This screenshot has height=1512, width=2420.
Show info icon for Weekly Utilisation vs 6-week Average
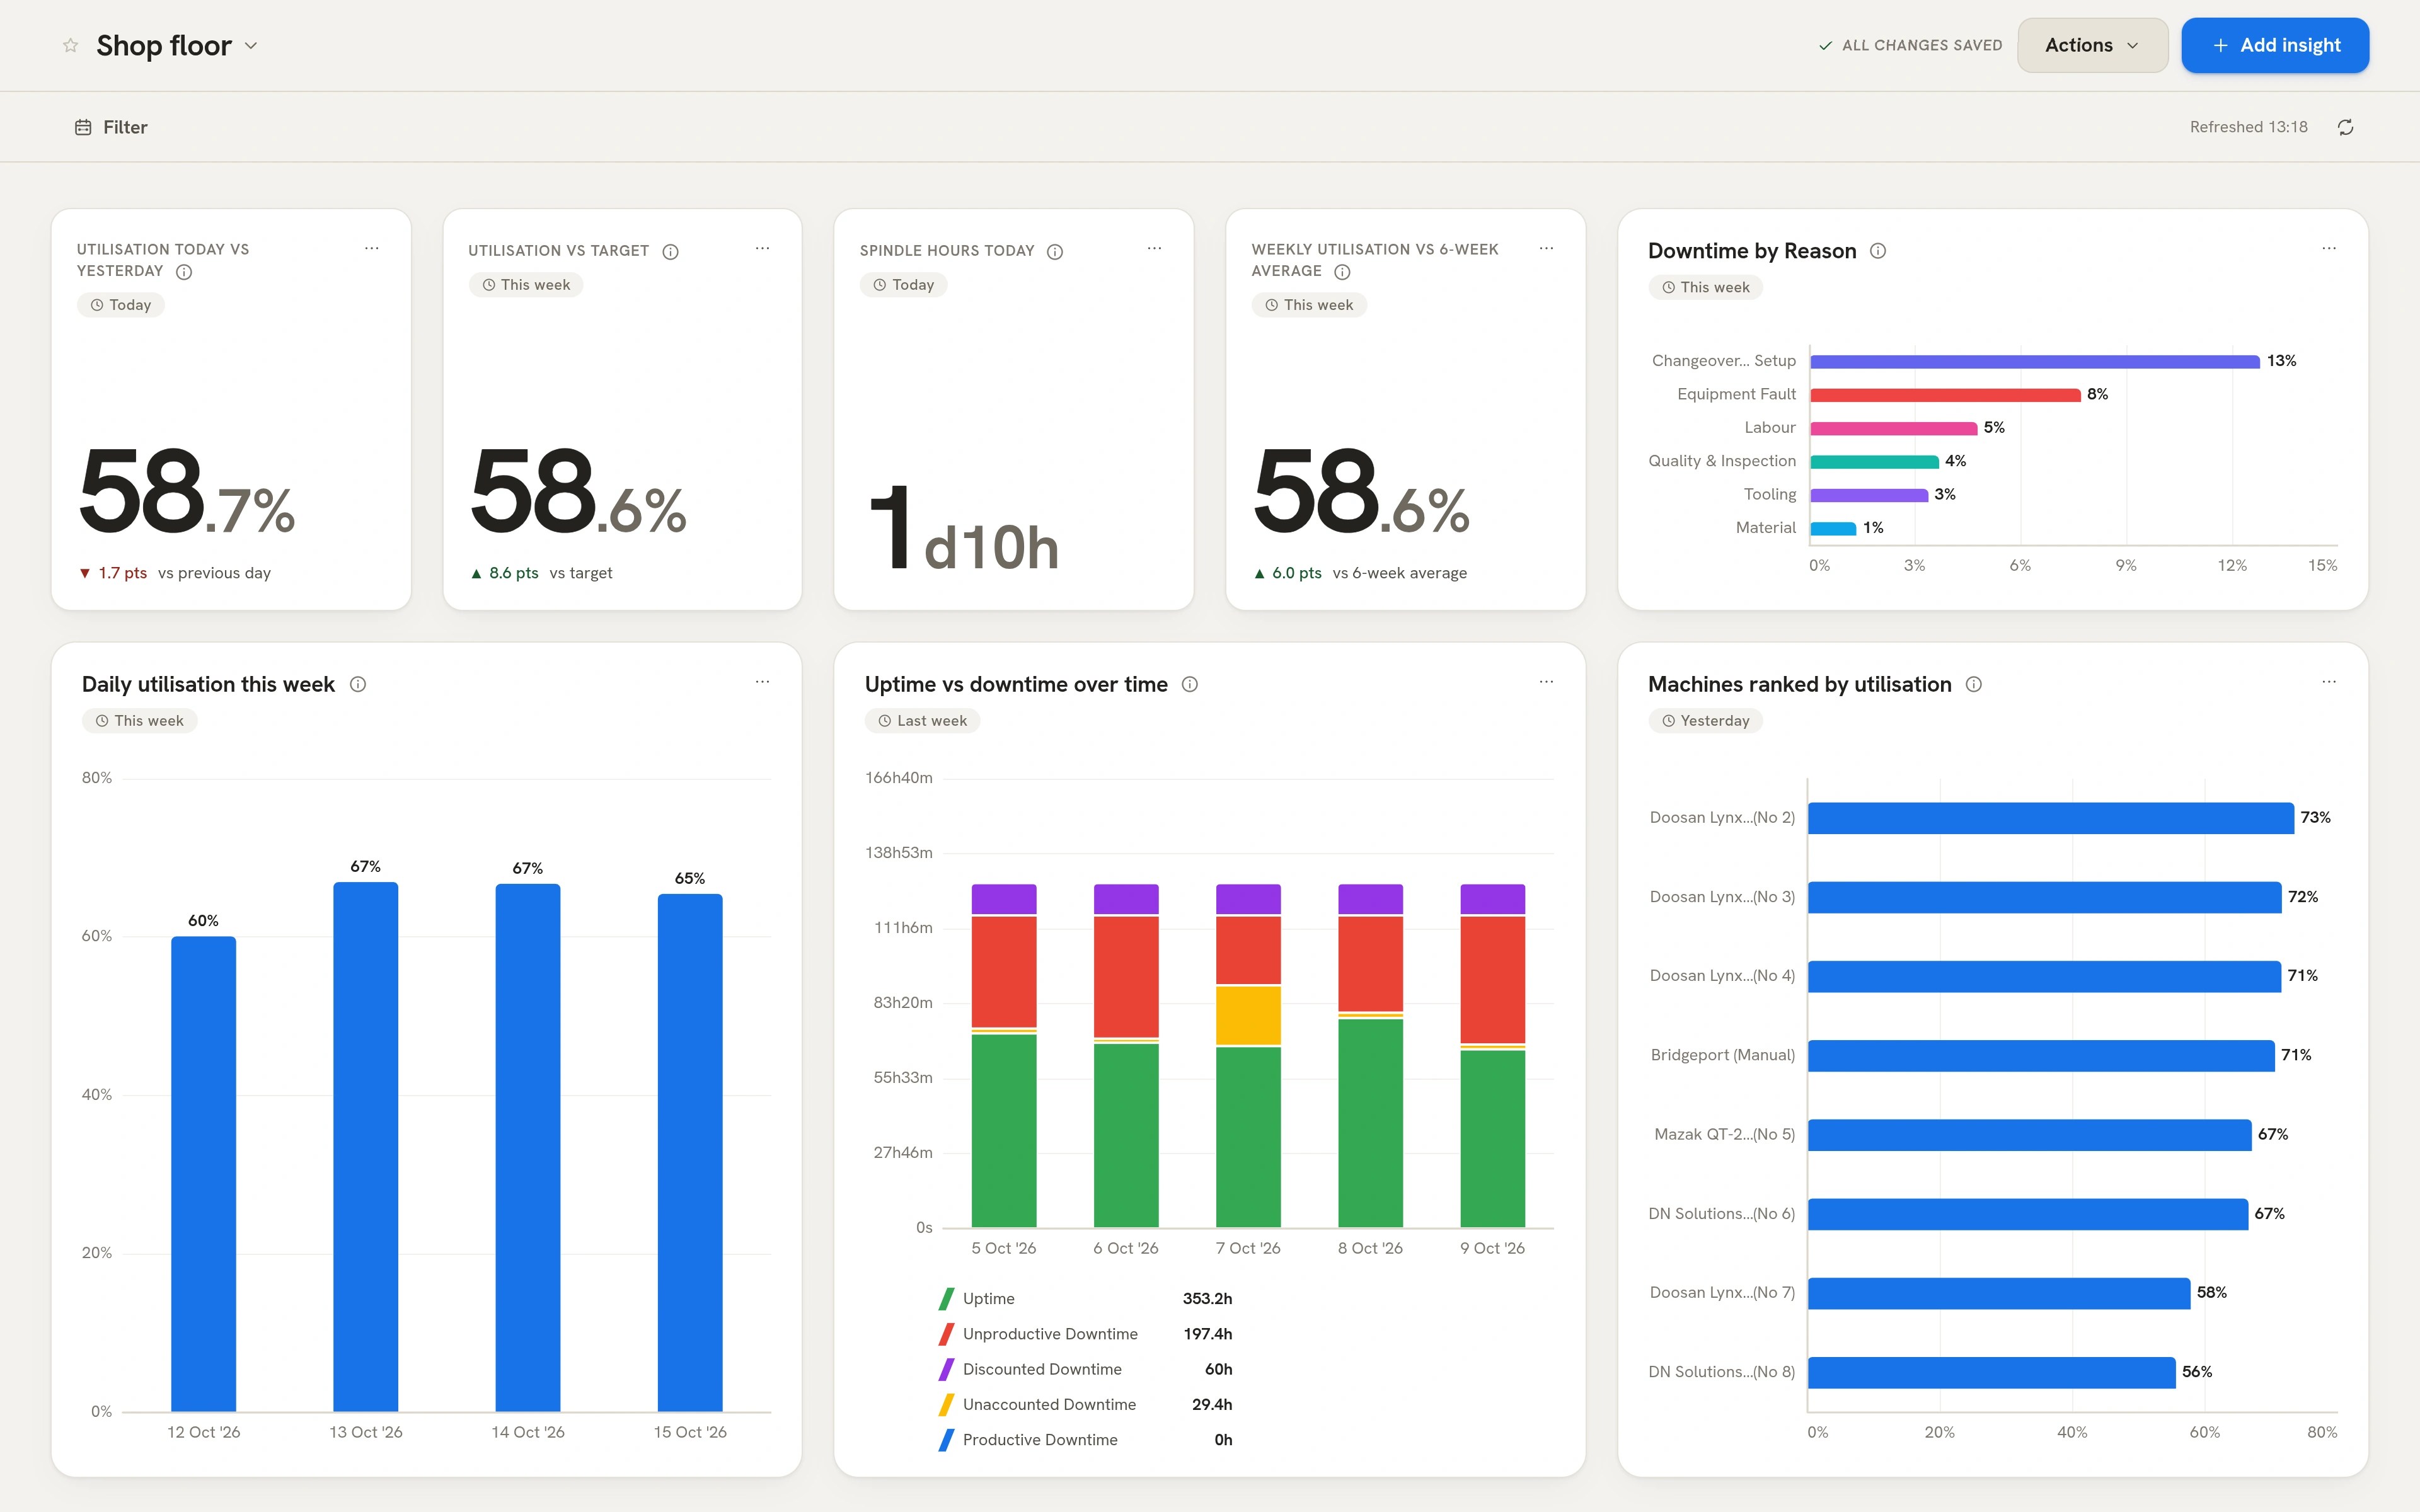pos(1343,272)
